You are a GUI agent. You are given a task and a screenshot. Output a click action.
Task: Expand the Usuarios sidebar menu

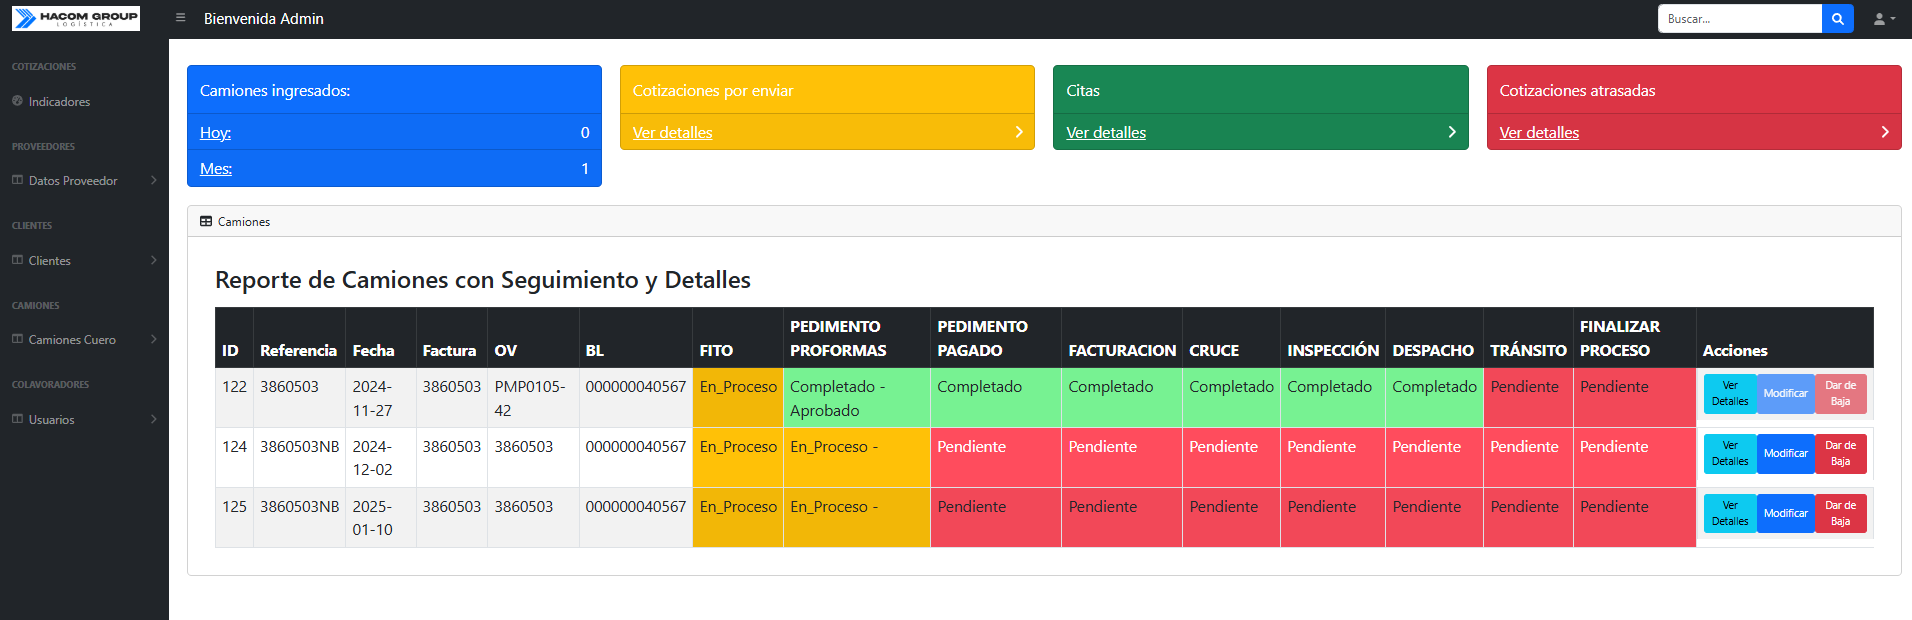84,420
